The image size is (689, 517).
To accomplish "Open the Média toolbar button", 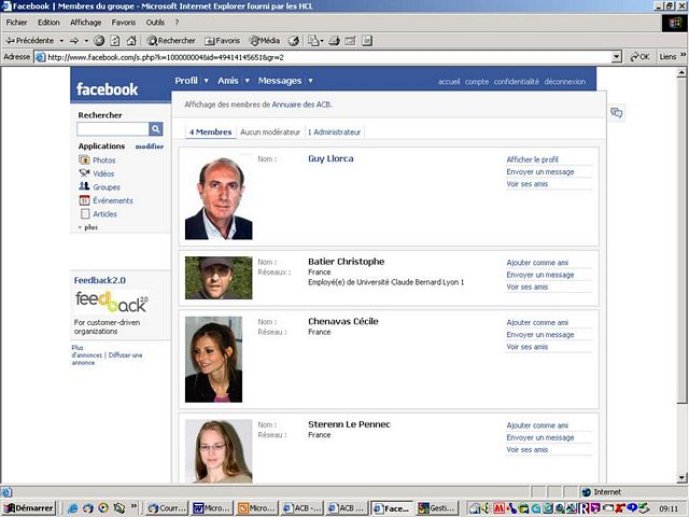I will (265, 41).
